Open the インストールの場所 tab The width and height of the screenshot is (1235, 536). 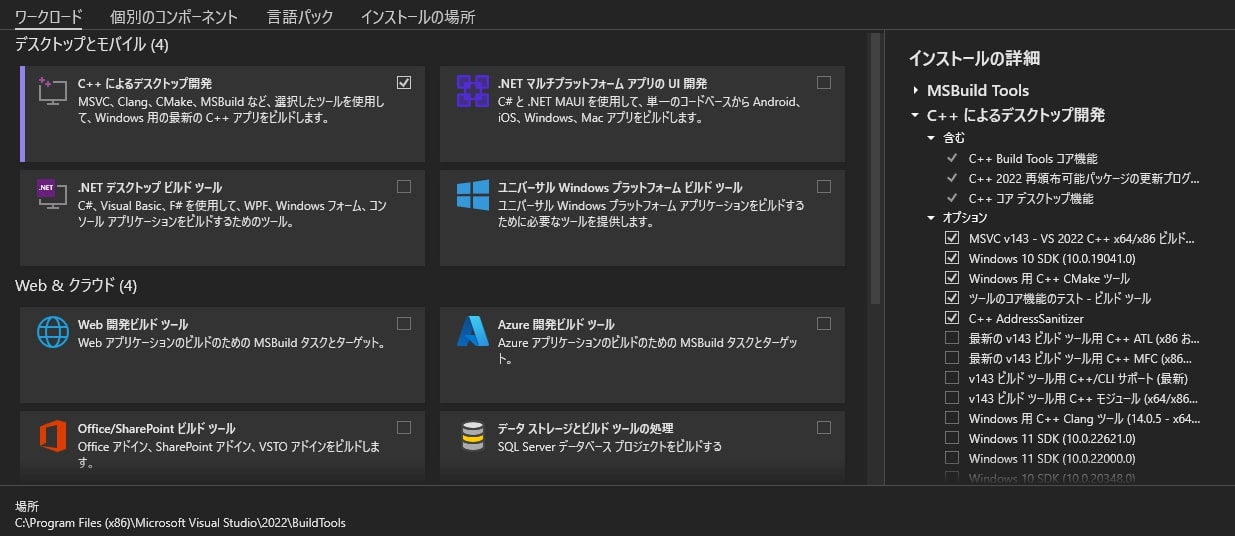coord(417,17)
